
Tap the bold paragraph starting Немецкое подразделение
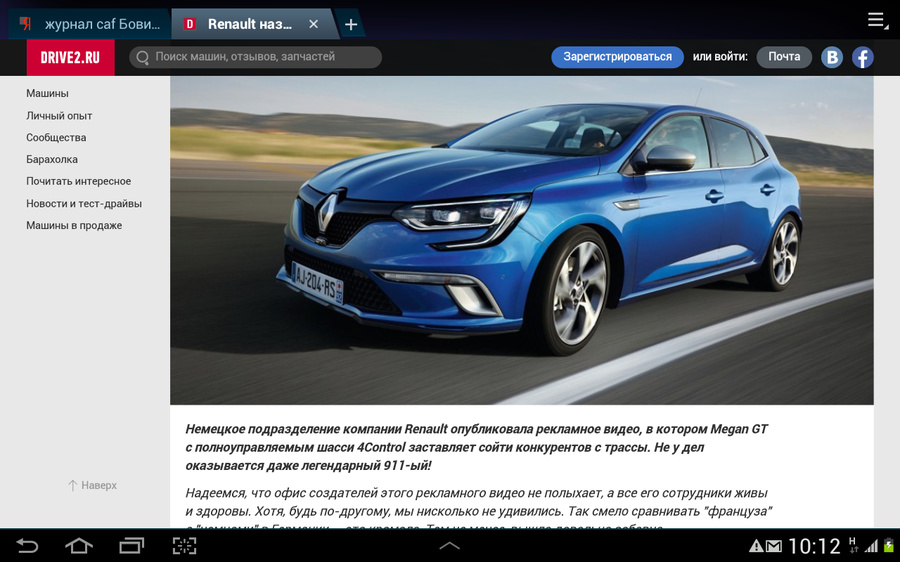tap(476, 447)
